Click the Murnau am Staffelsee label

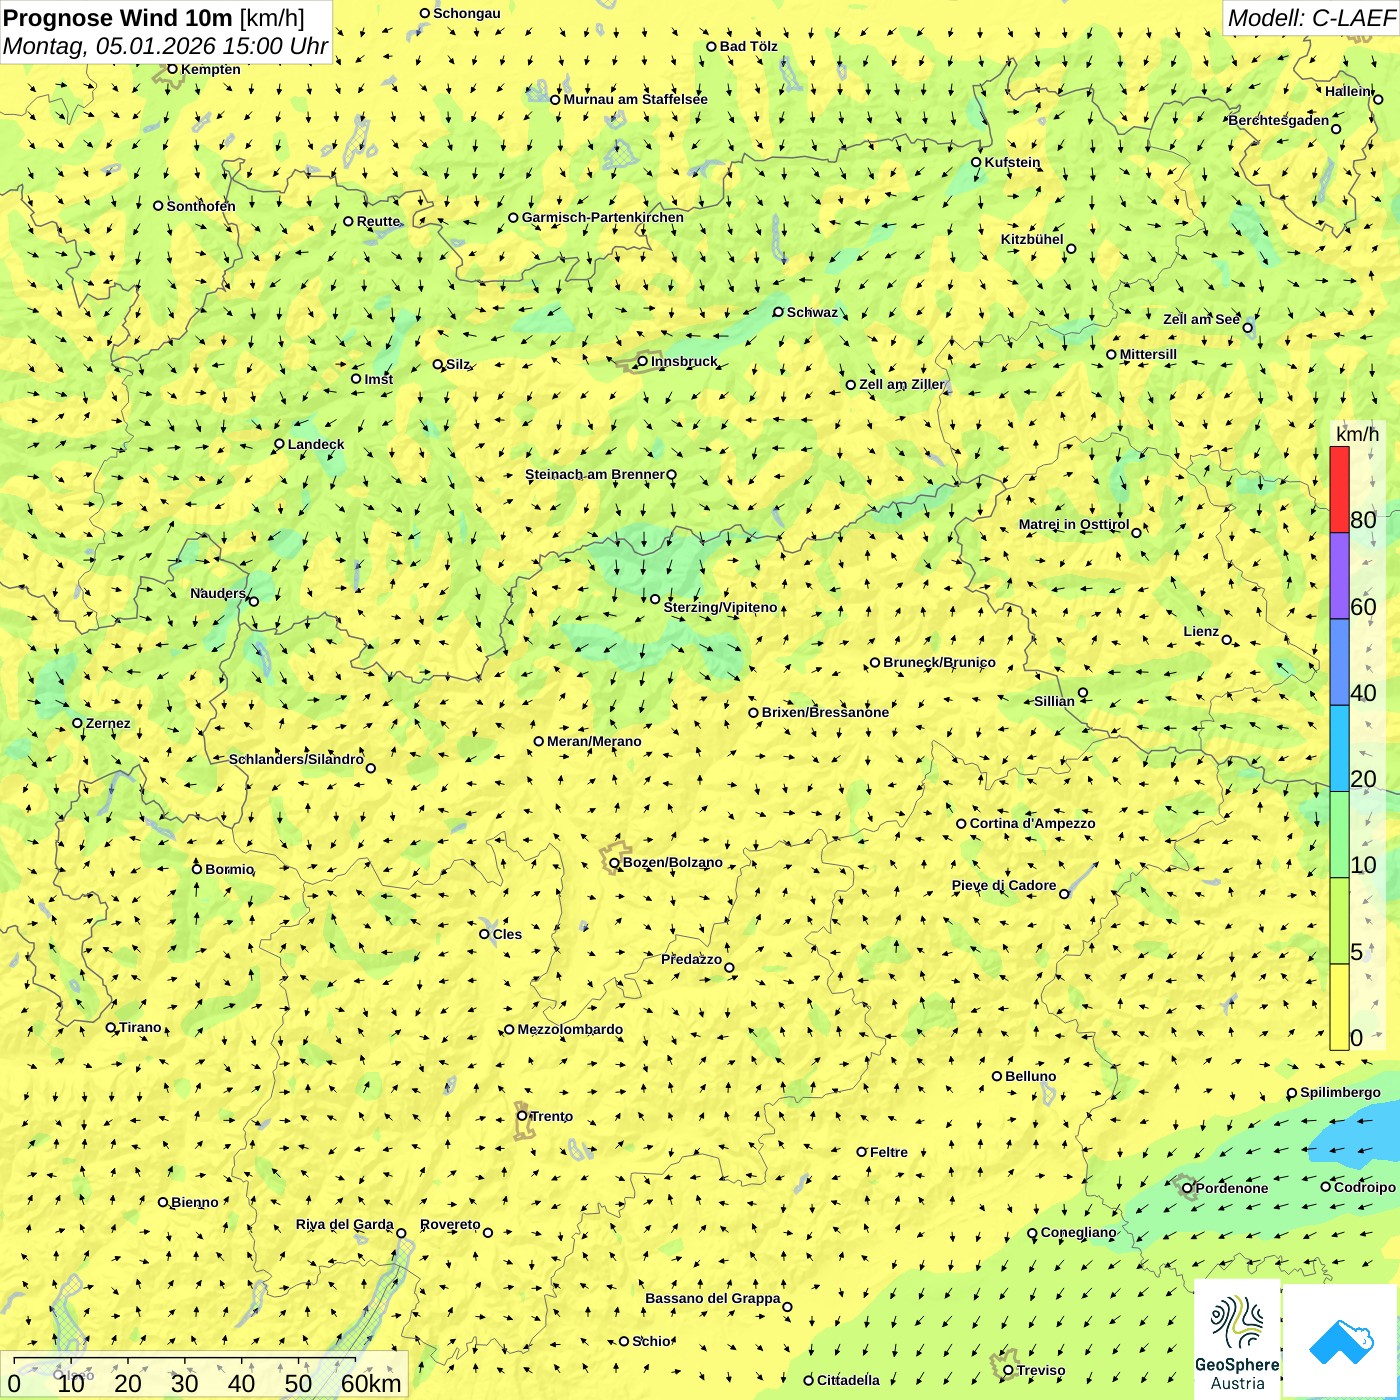635,99
